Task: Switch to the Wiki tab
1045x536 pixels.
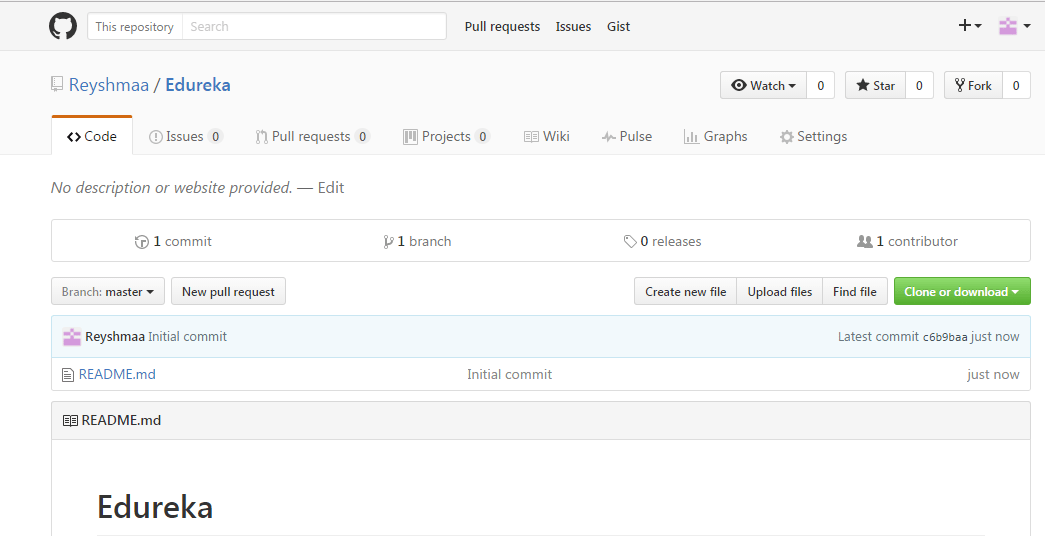Action: click(x=546, y=136)
